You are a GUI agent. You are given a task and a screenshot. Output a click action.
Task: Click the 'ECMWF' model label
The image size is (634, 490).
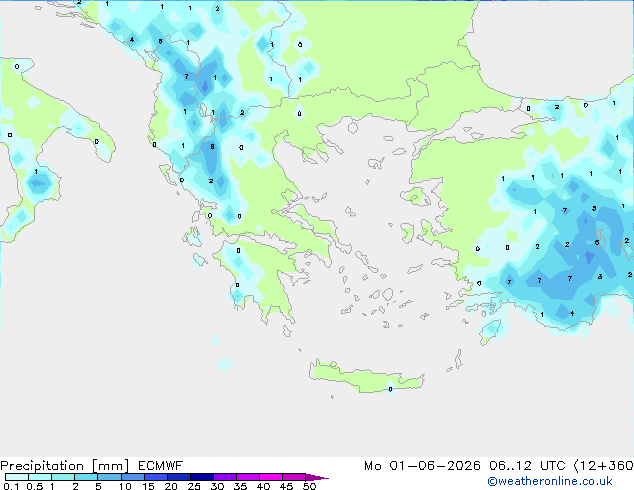tap(160, 466)
